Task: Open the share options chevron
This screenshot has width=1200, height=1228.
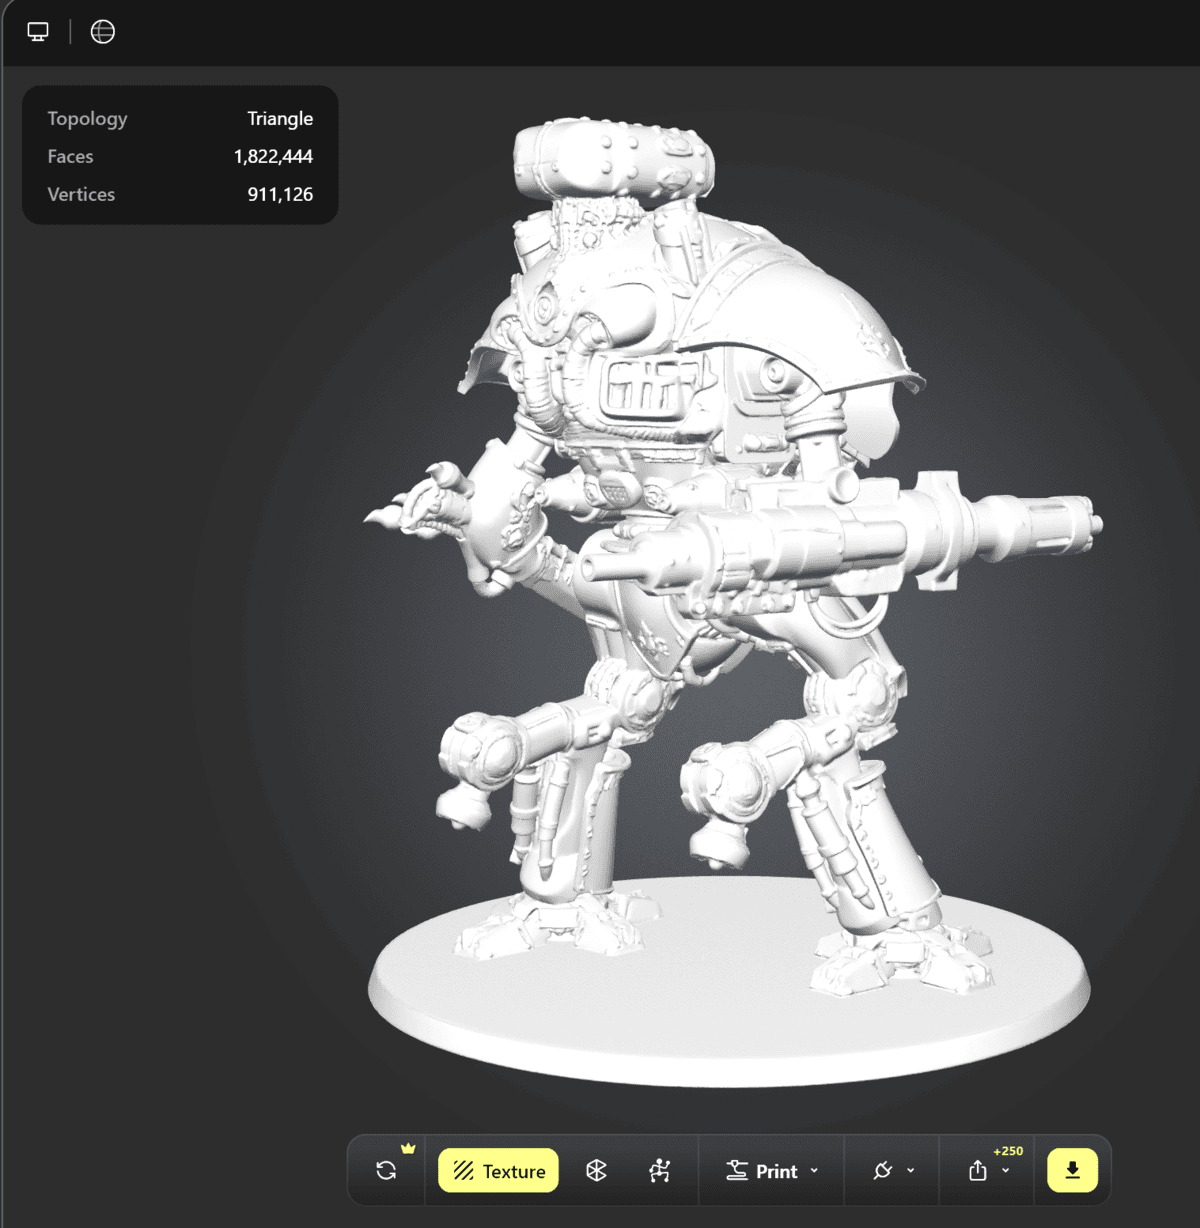Action: (1005, 1171)
